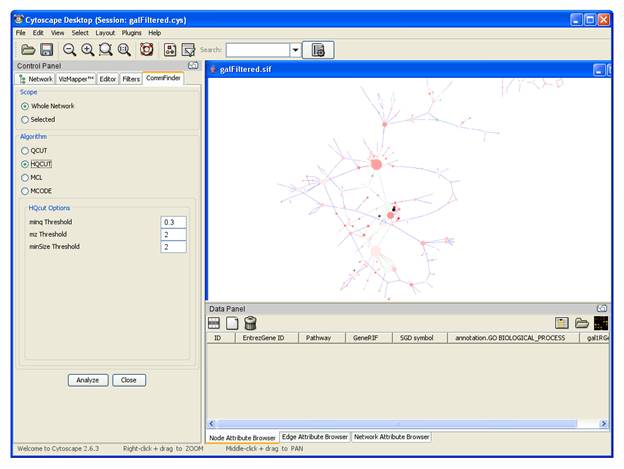Minimize the galFiltered.sif network window
624x469 pixels.
[599, 70]
